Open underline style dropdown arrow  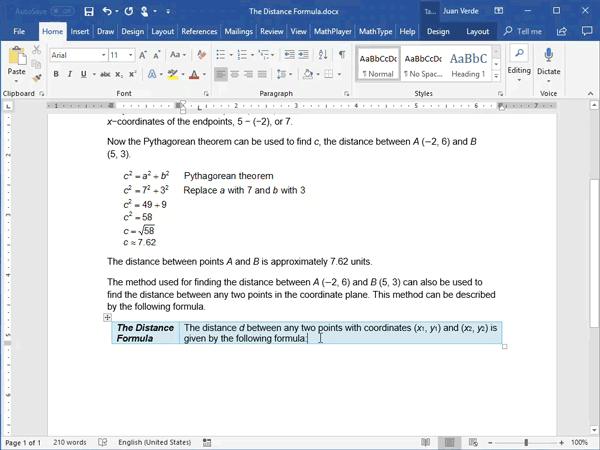click(94, 74)
